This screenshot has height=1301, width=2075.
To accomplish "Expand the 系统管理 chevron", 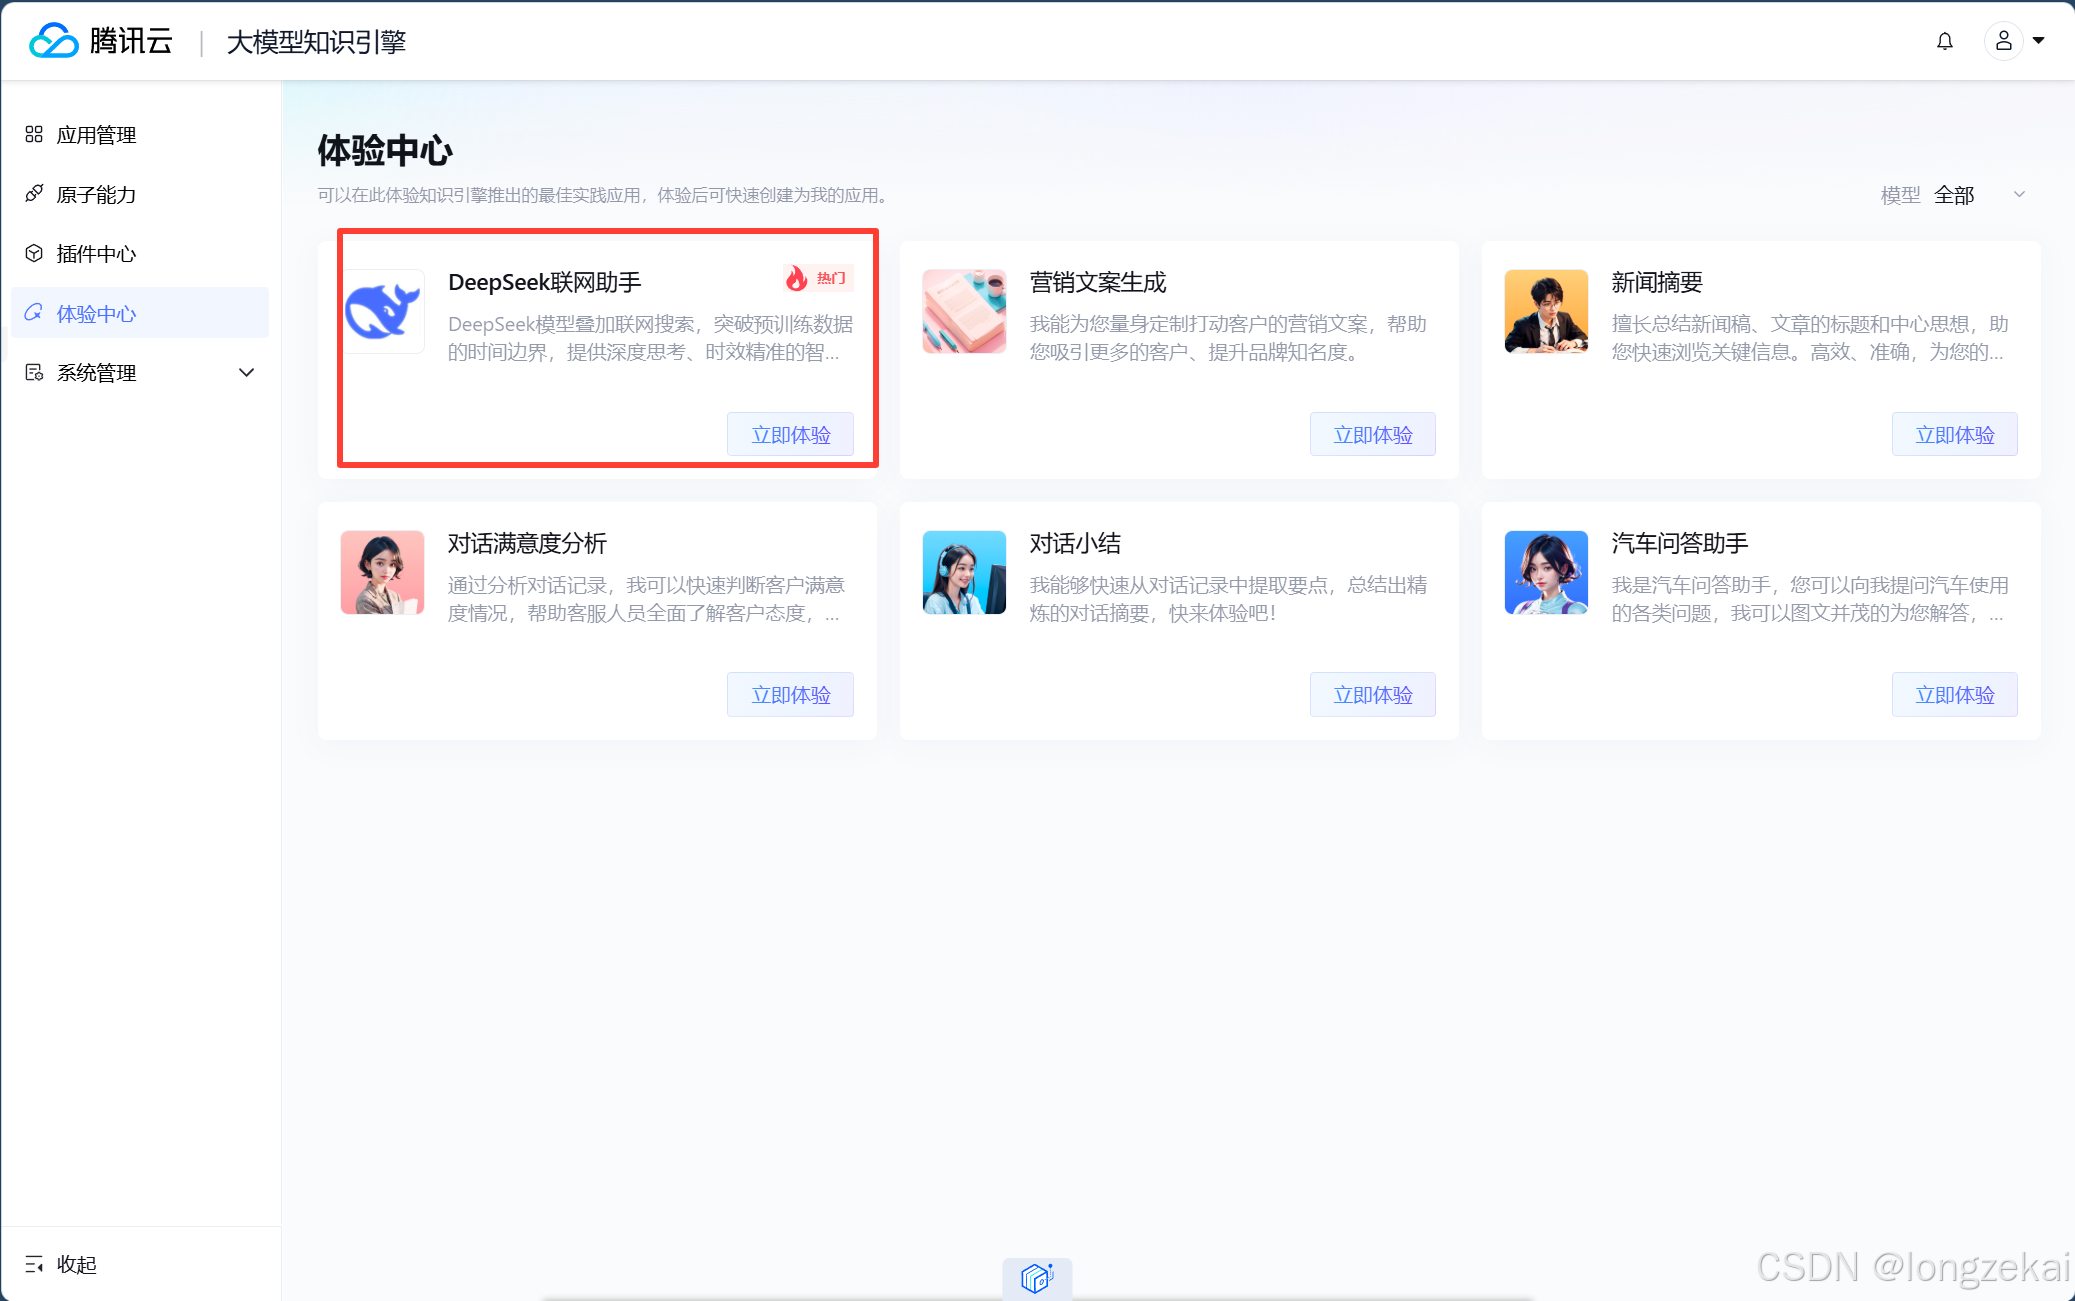I will [246, 372].
